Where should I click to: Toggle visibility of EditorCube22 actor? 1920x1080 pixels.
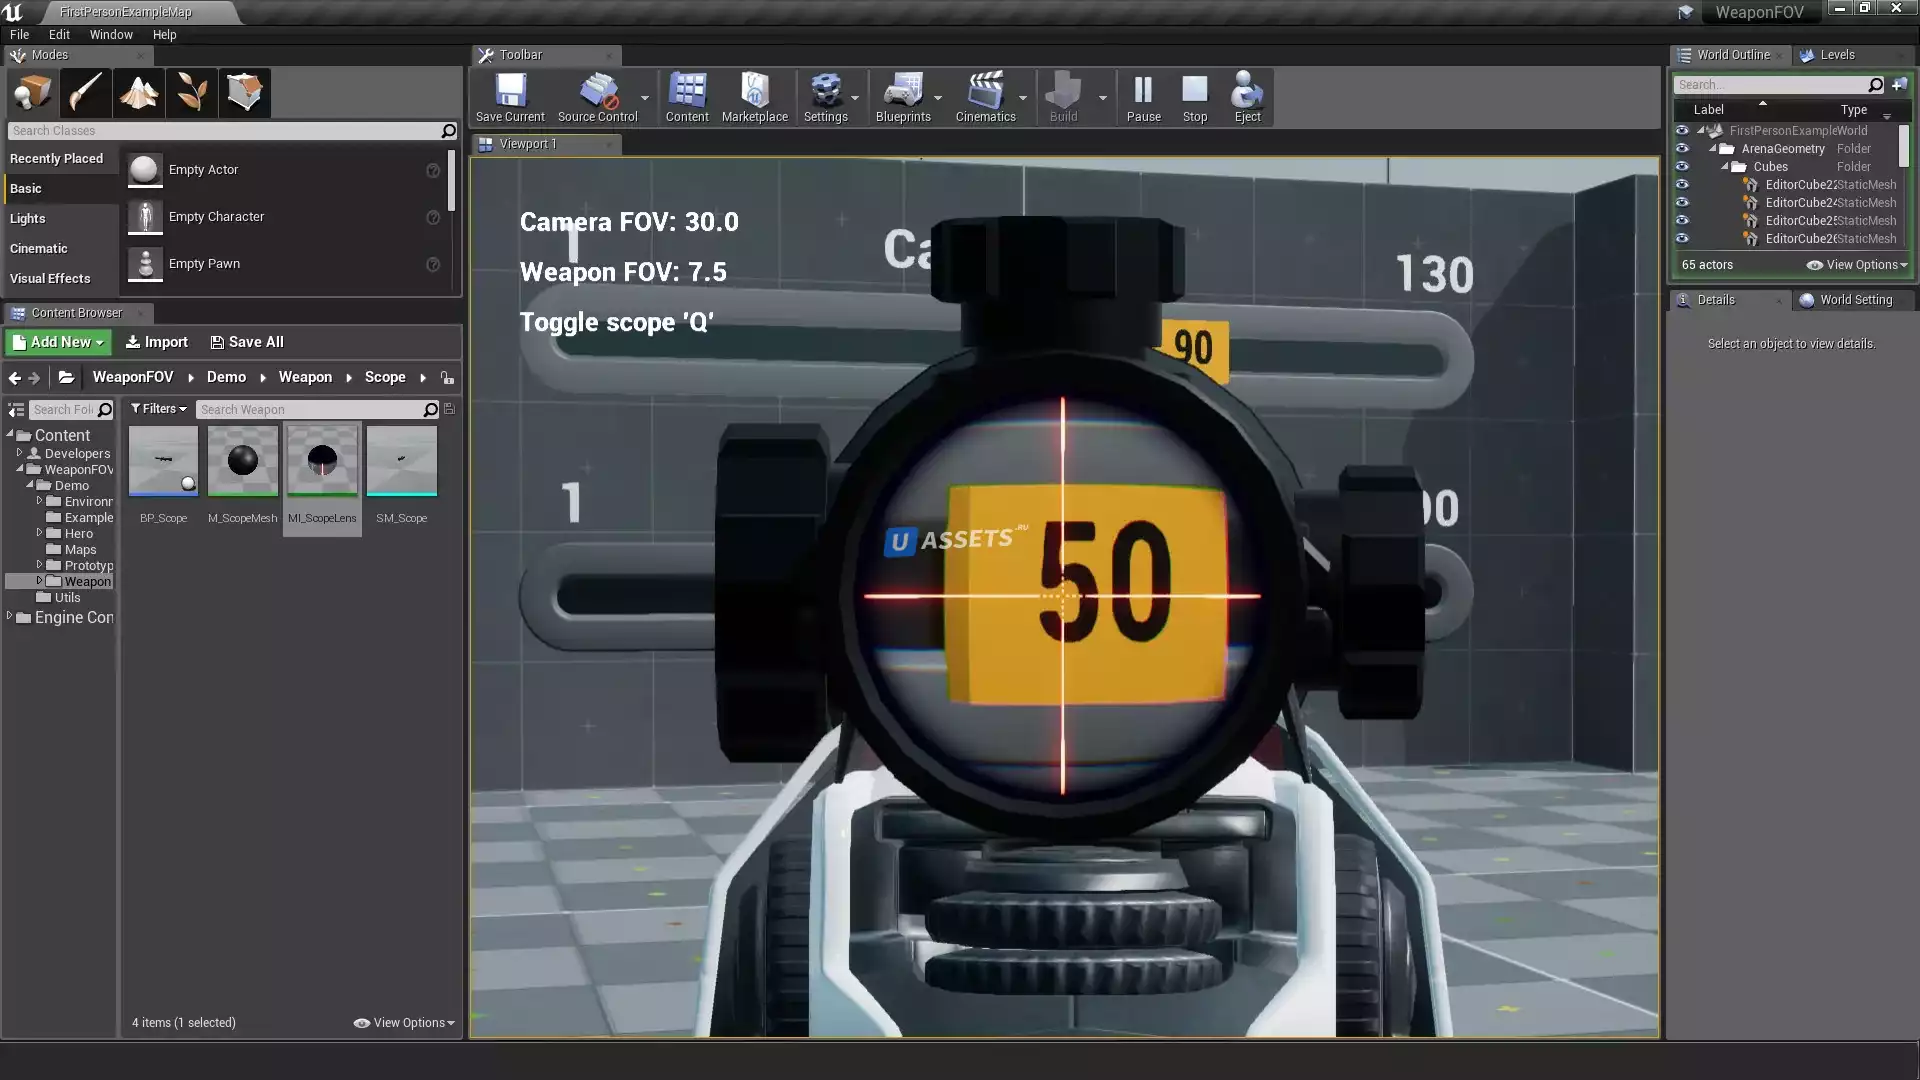[x=1682, y=185]
